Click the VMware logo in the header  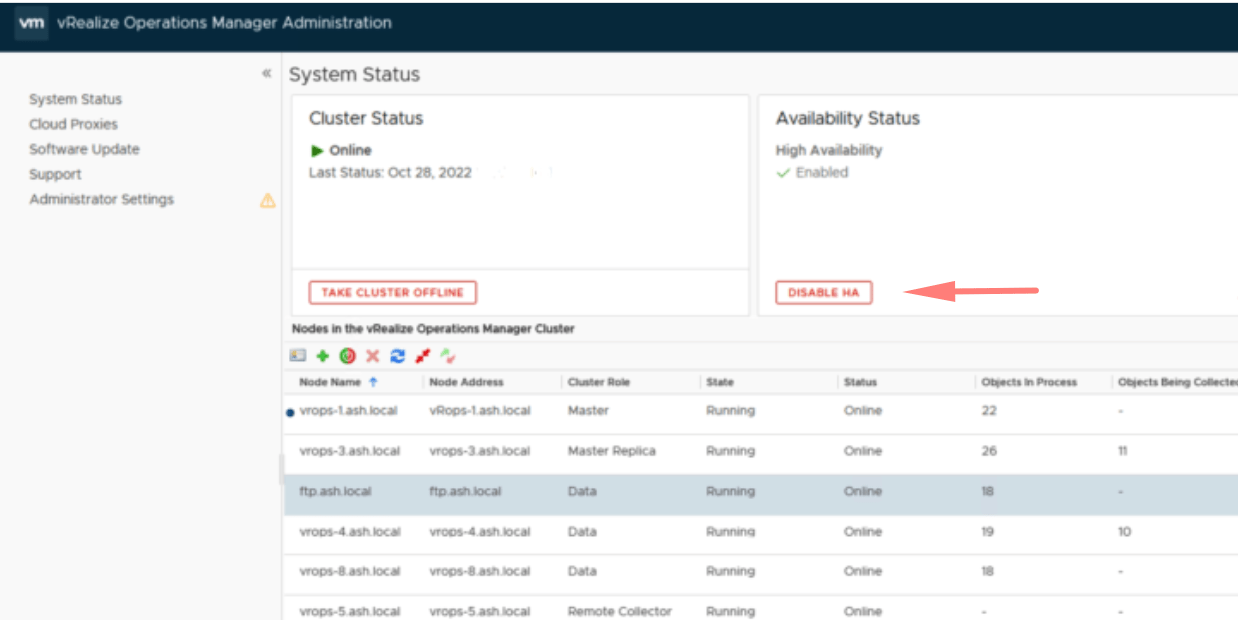[x=32, y=22]
